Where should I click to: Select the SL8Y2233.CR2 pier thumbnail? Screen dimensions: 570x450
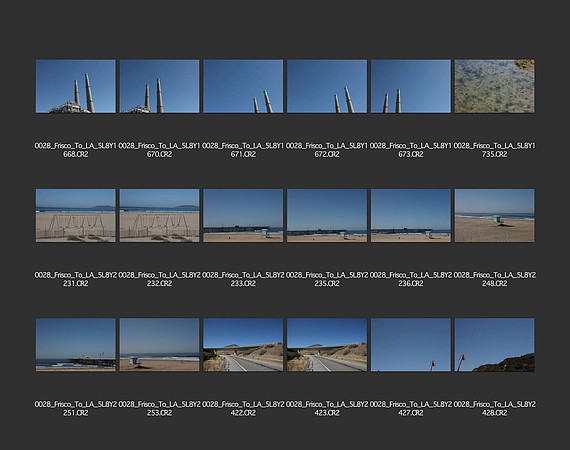pyautogui.click(x=243, y=216)
